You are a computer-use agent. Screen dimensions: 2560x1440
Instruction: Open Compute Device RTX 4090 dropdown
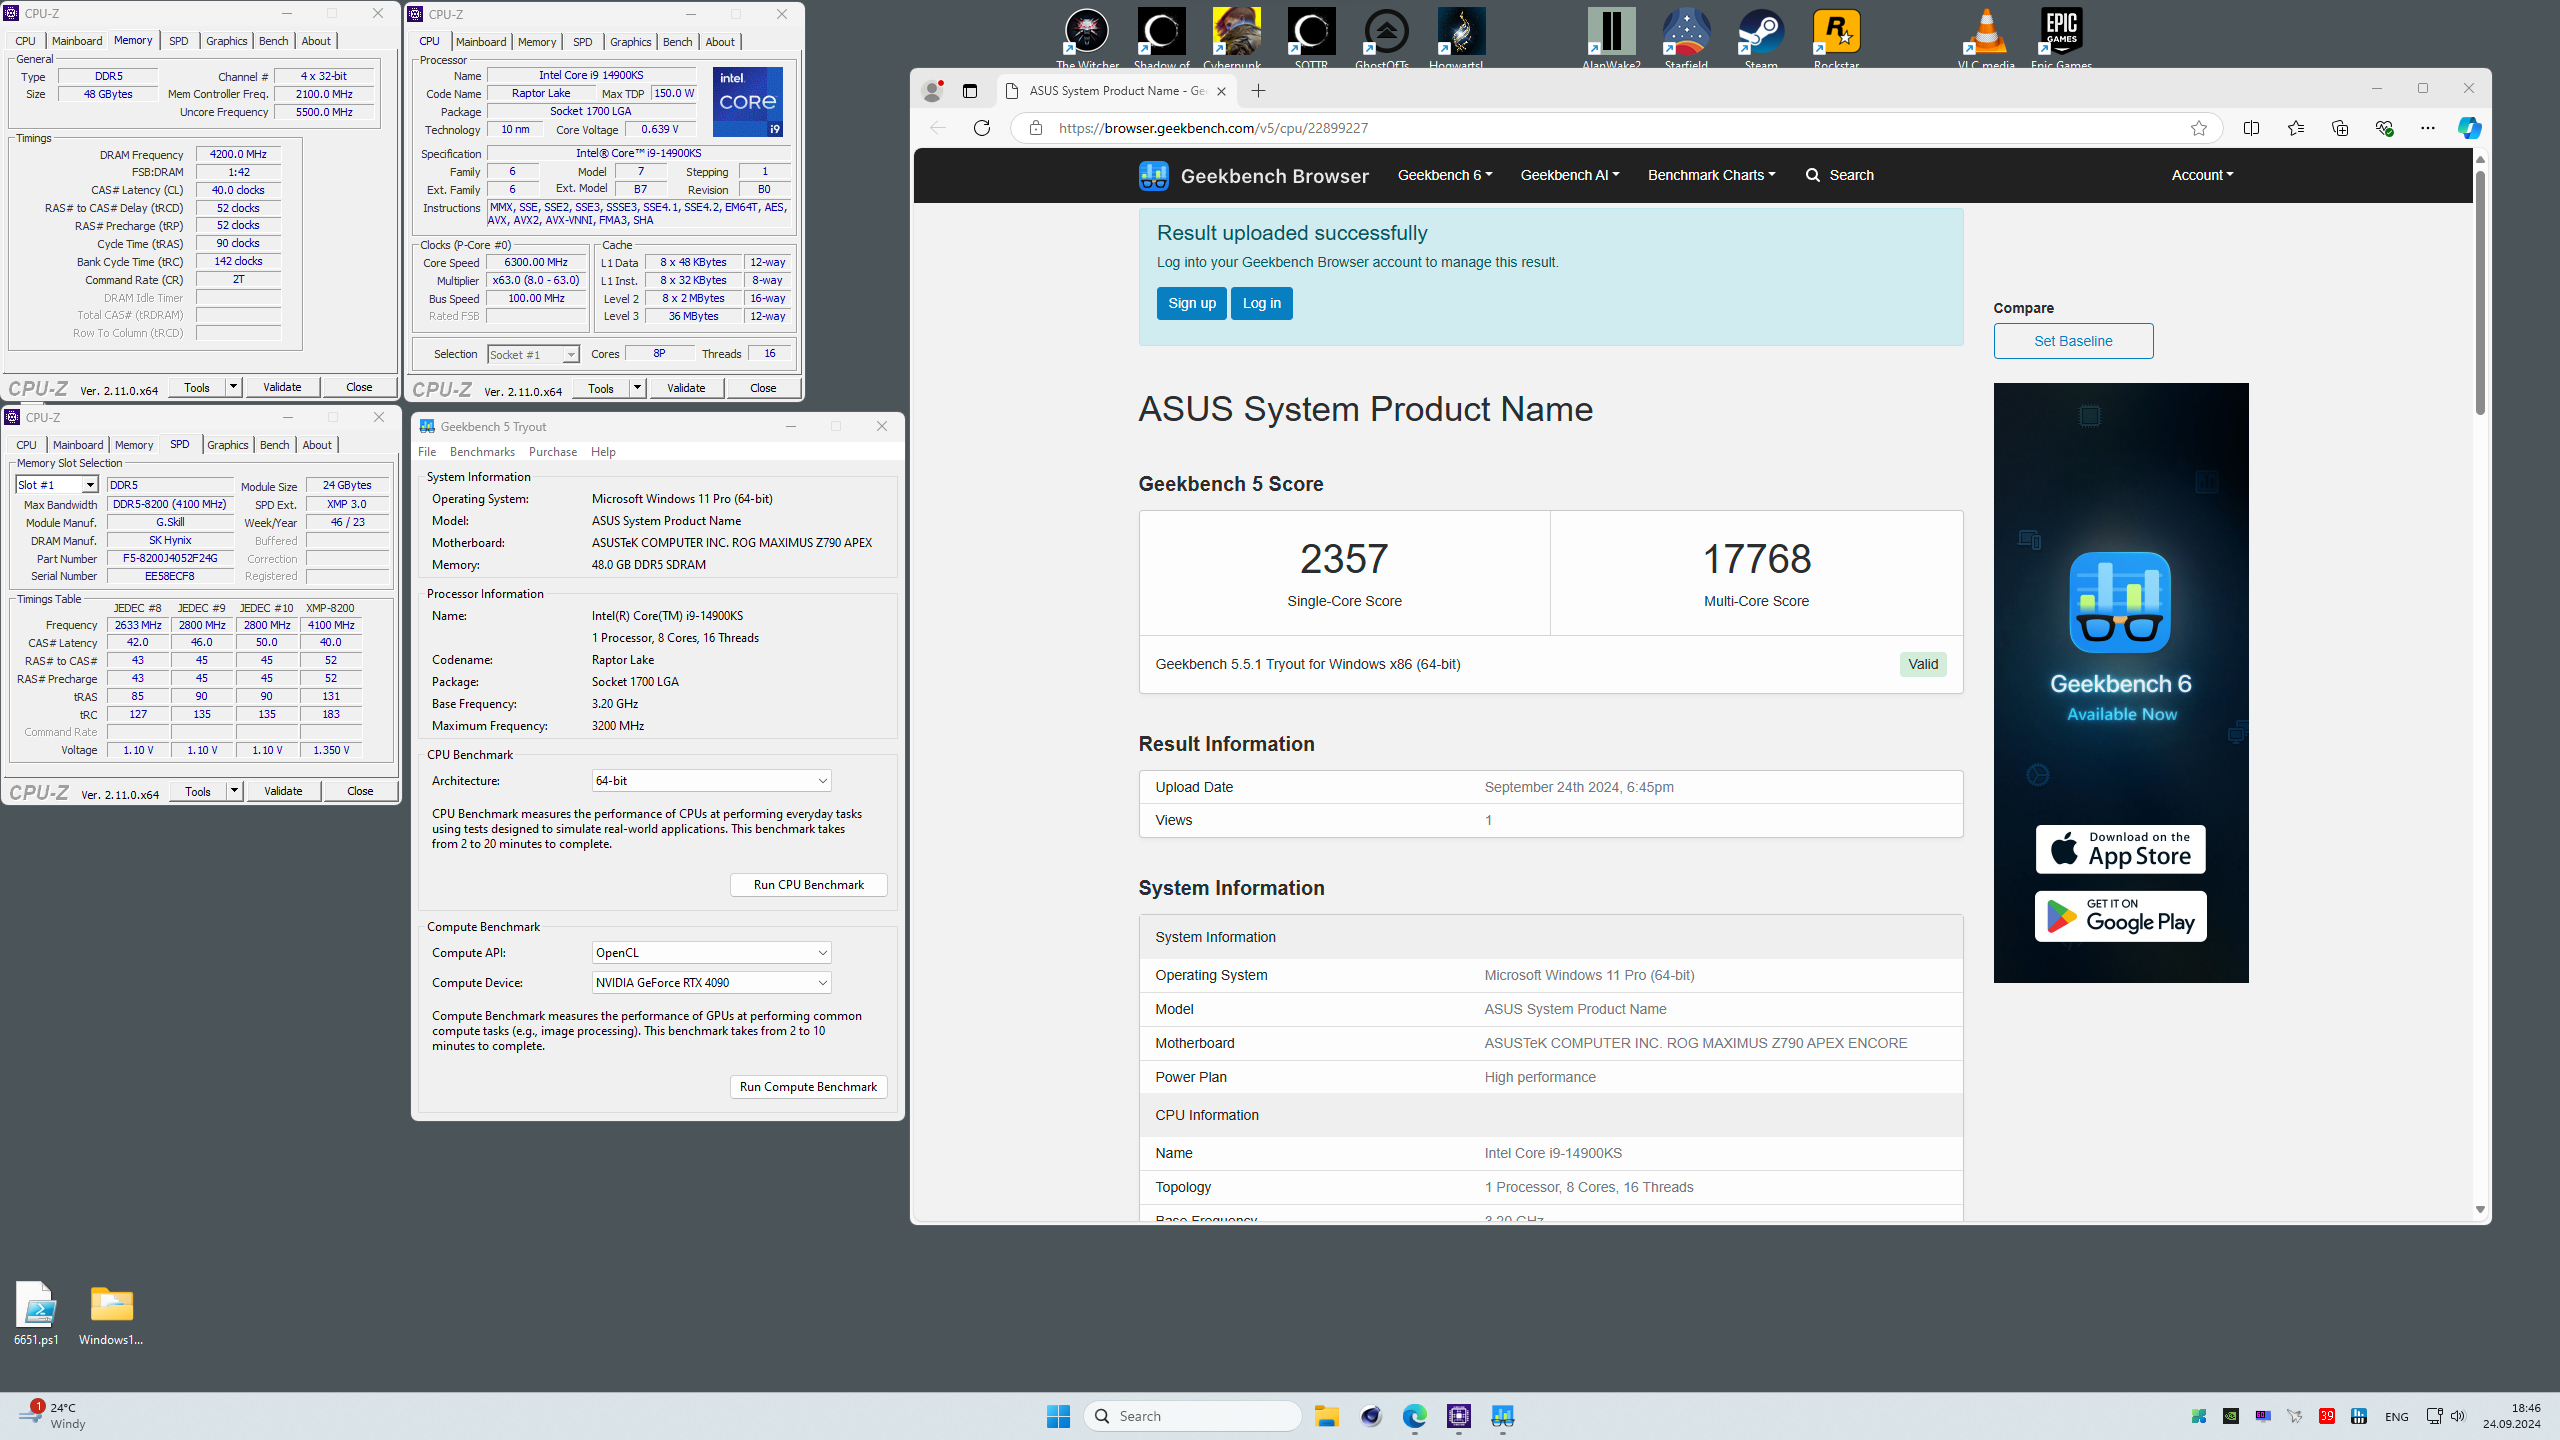[x=711, y=983]
